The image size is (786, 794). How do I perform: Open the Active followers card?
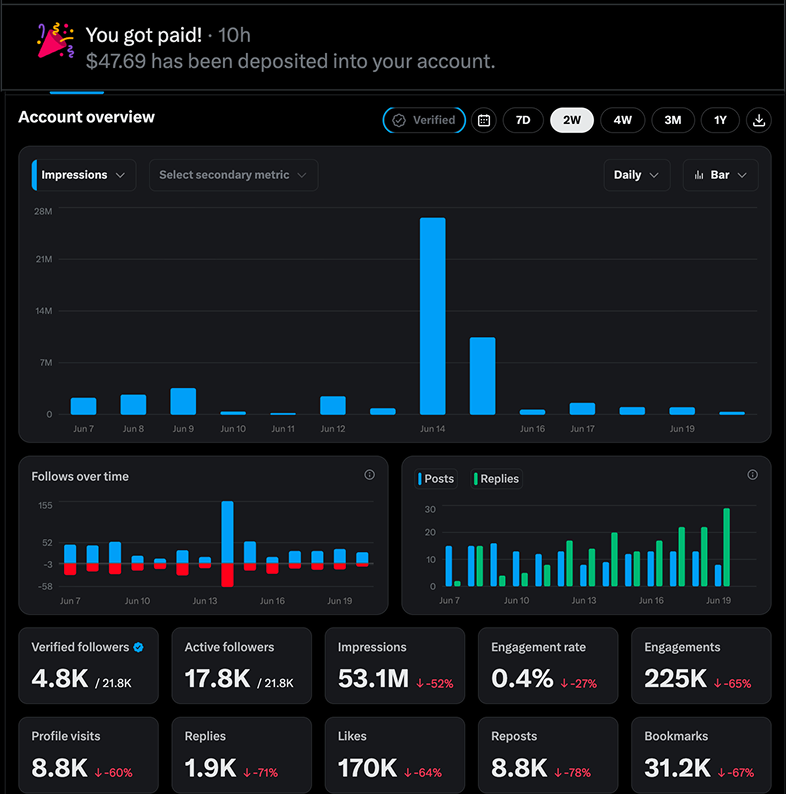[x=242, y=665]
